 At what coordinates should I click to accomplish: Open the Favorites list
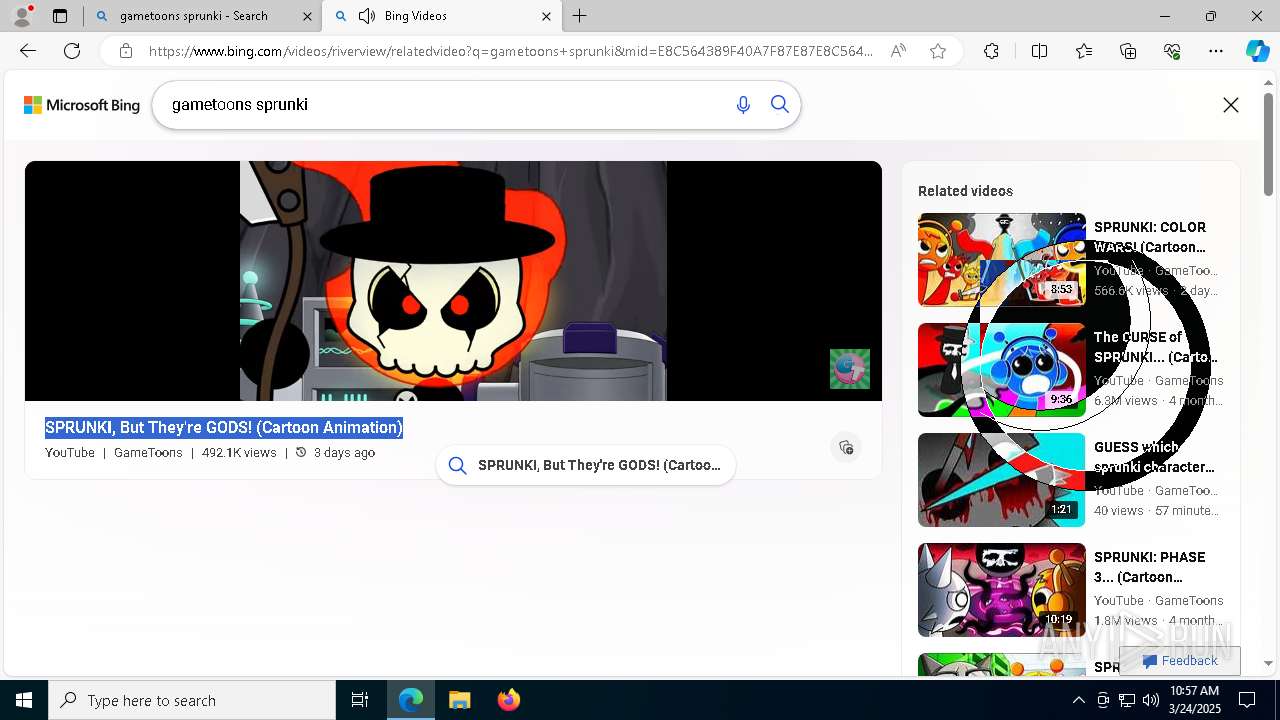(x=1084, y=51)
